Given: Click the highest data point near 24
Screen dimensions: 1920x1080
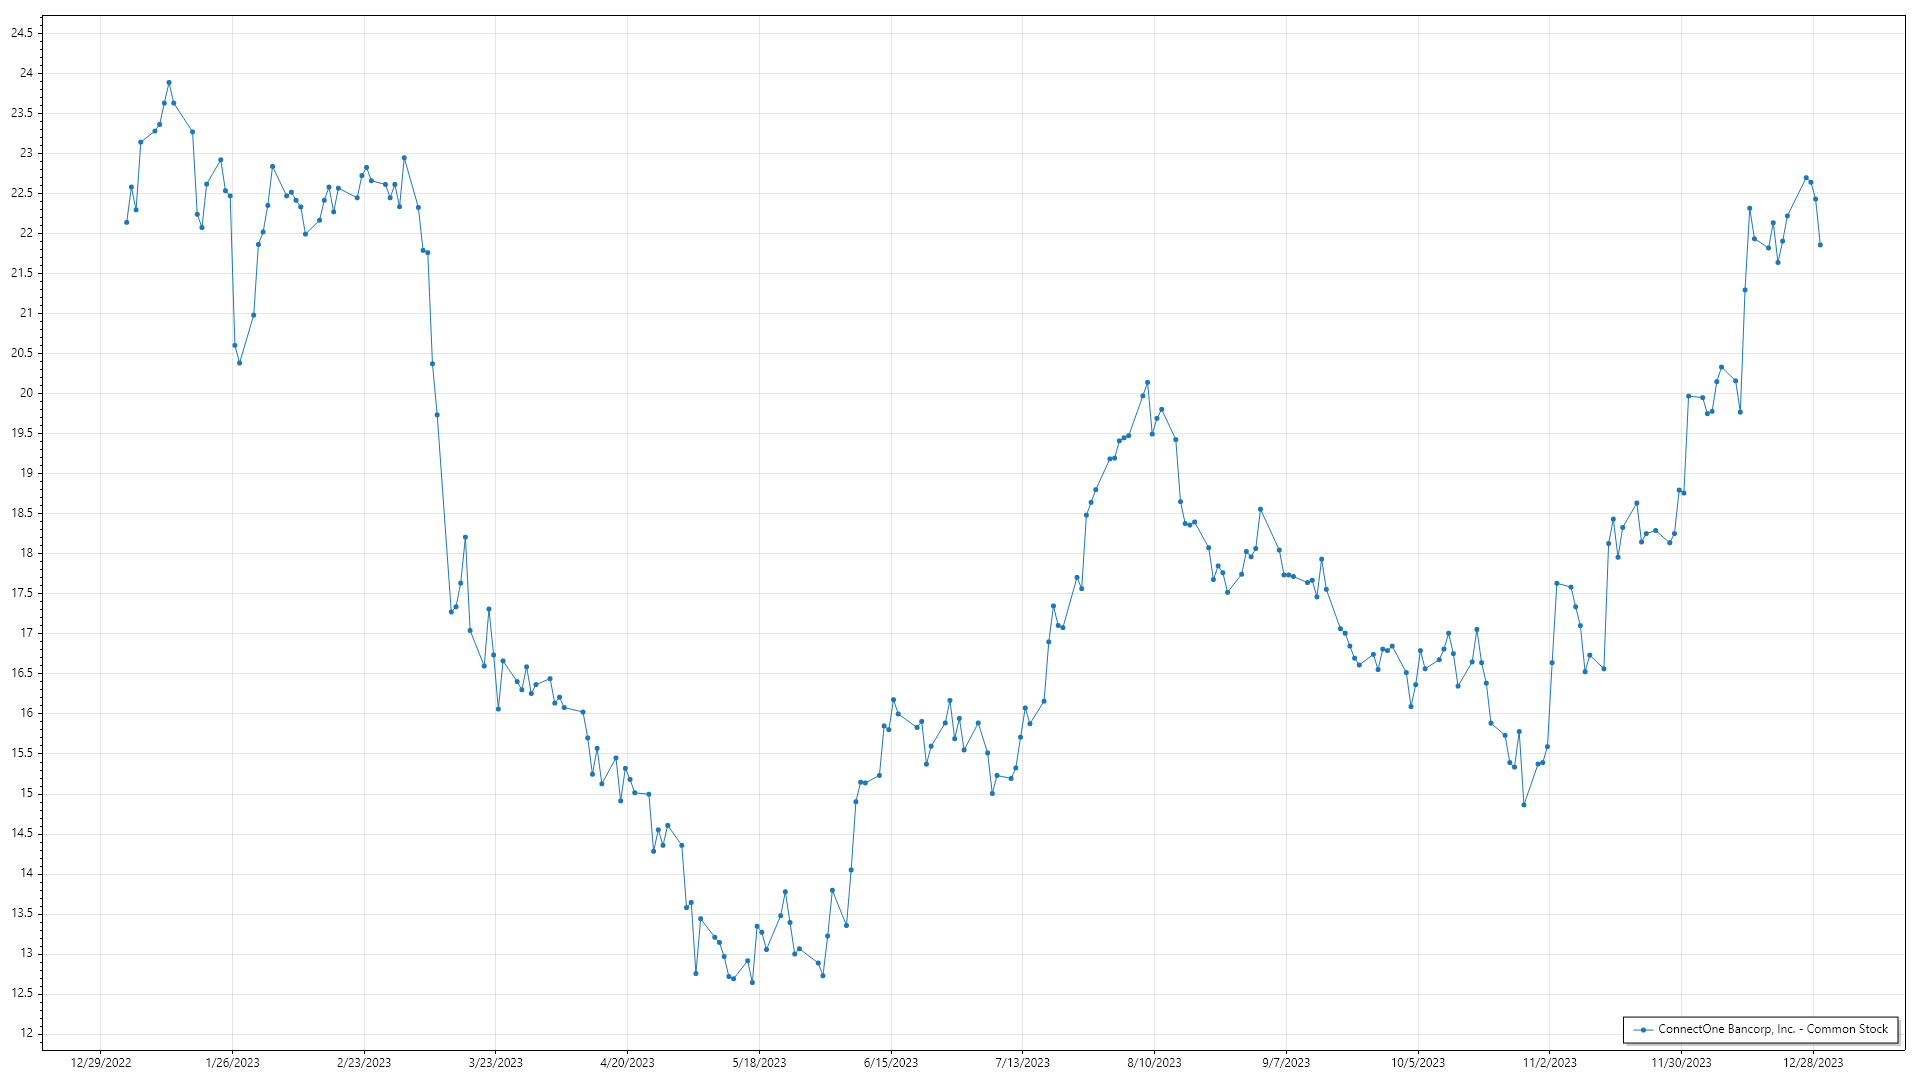Looking at the screenshot, I should pyautogui.click(x=169, y=83).
